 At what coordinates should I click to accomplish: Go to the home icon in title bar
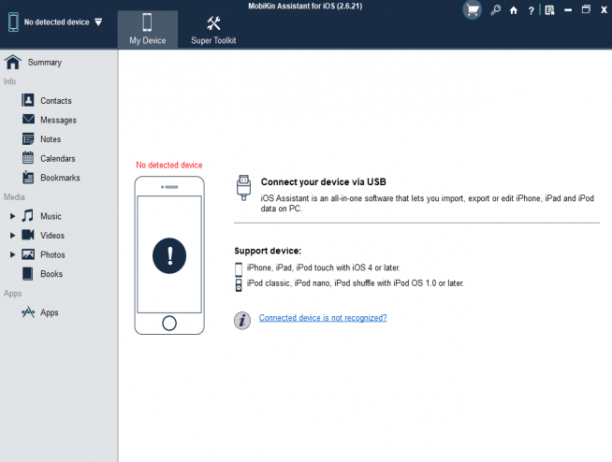[x=514, y=11]
